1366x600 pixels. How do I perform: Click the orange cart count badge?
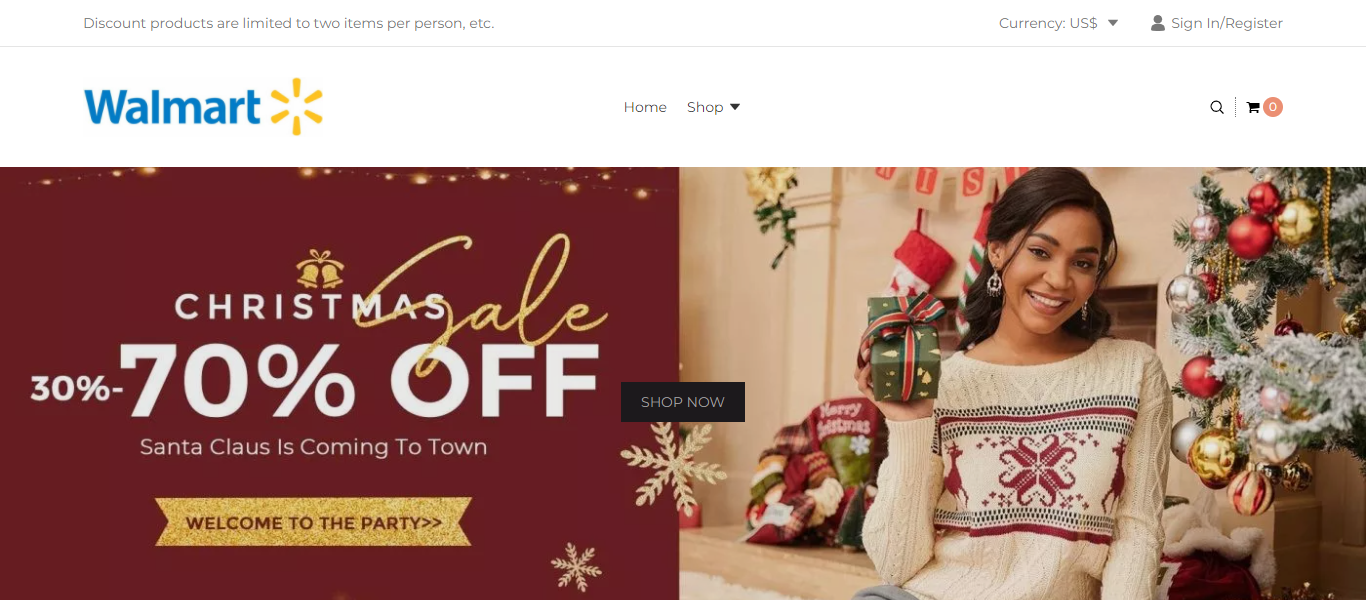click(x=1273, y=107)
